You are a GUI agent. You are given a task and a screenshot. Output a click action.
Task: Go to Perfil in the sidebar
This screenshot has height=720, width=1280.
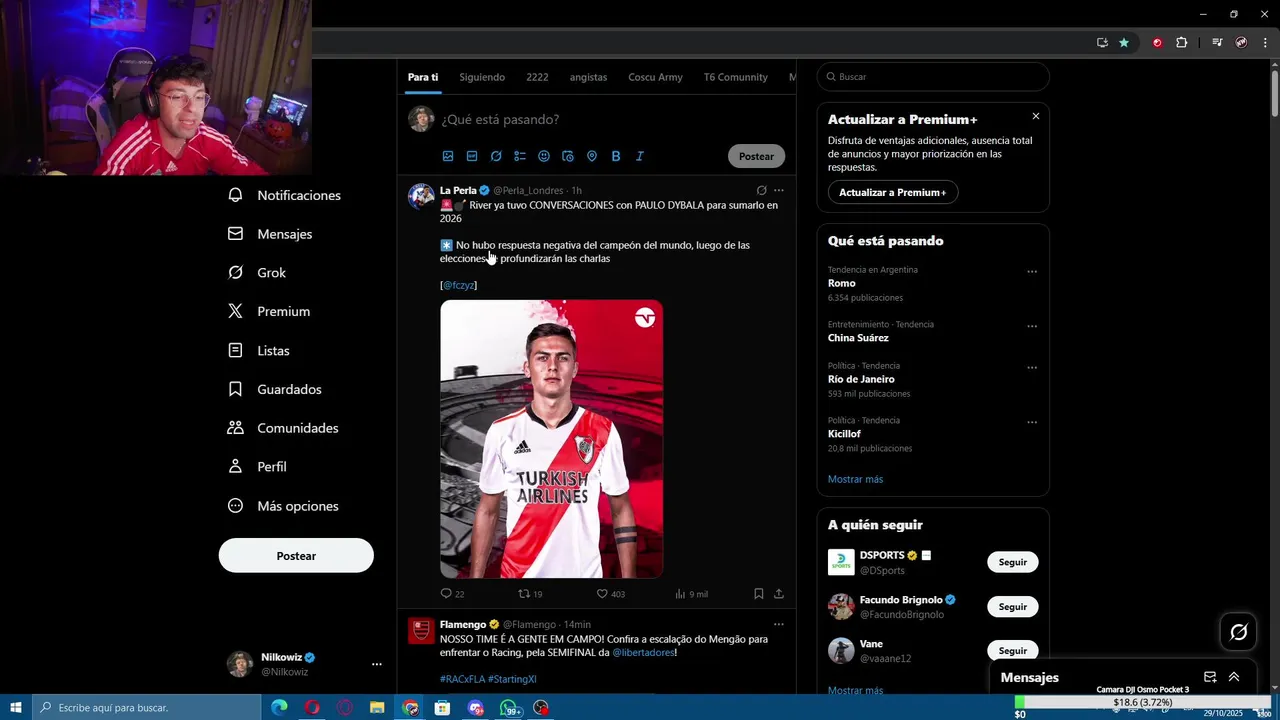pyautogui.click(x=258, y=467)
